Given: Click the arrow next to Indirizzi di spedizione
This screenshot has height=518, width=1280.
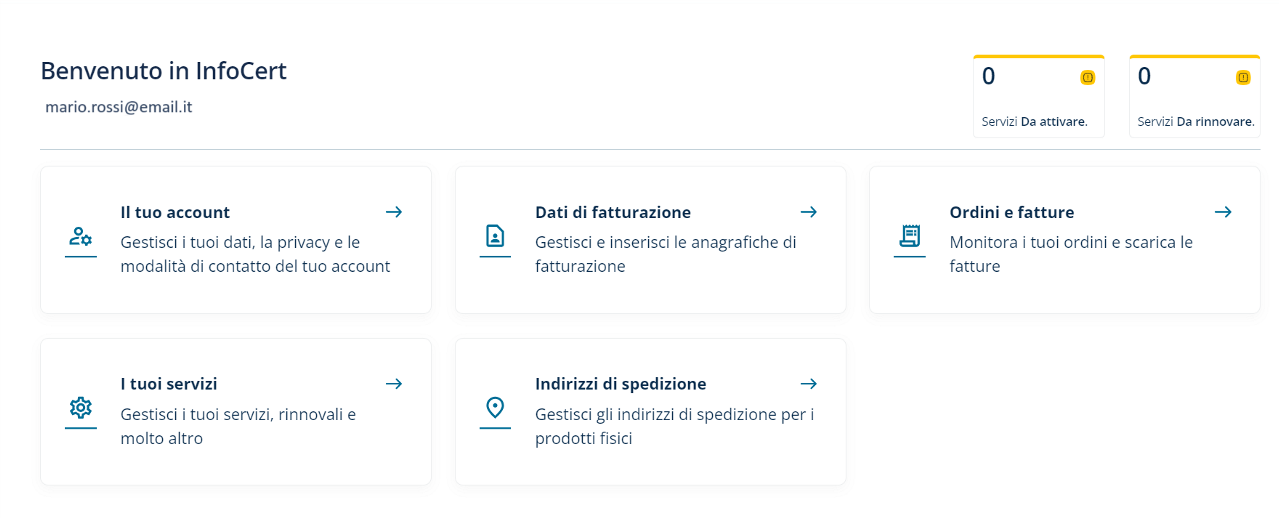Looking at the screenshot, I should click(809, 383).
